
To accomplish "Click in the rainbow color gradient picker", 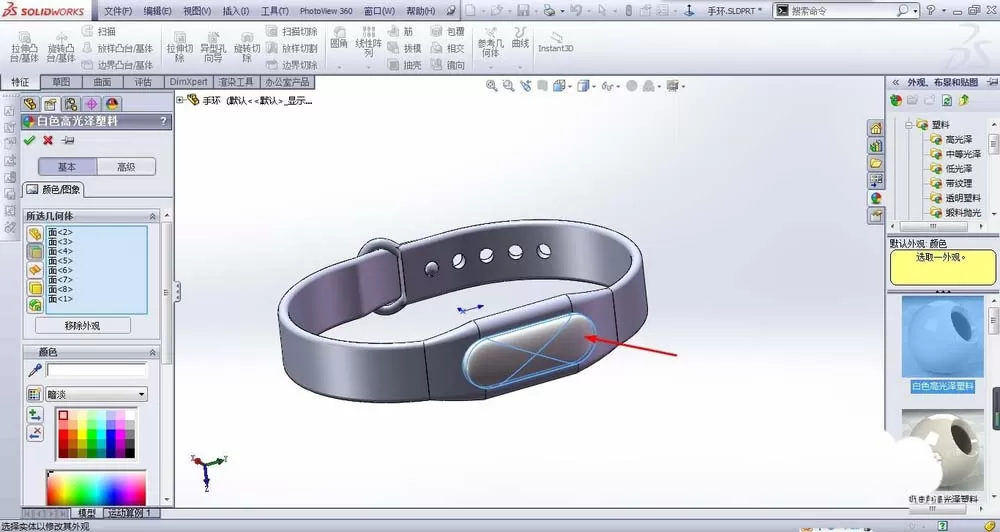I will pos(96,488).
